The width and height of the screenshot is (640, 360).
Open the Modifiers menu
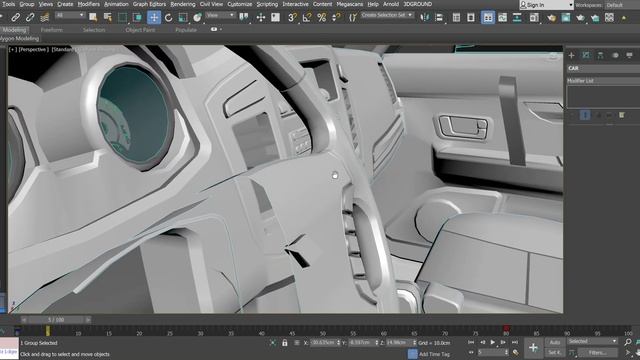tap(89, 4)
